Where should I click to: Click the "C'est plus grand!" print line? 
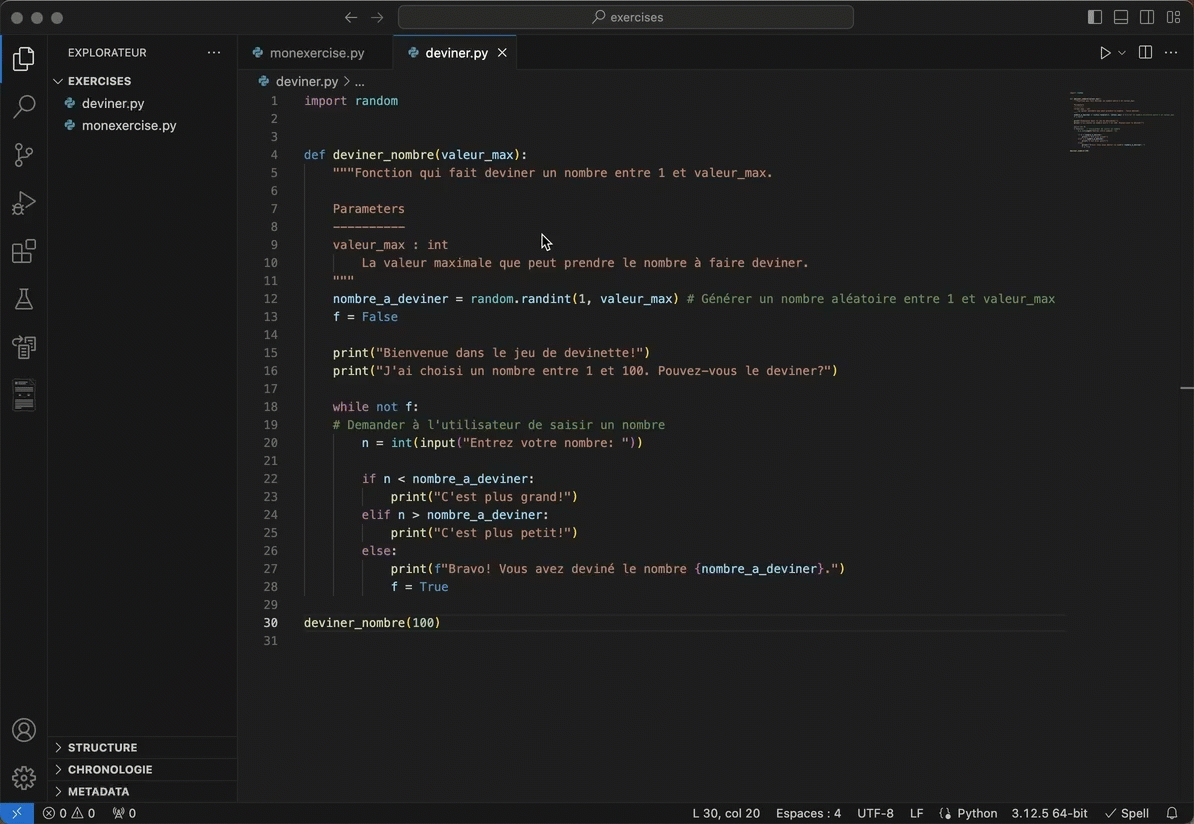(484, 497)
